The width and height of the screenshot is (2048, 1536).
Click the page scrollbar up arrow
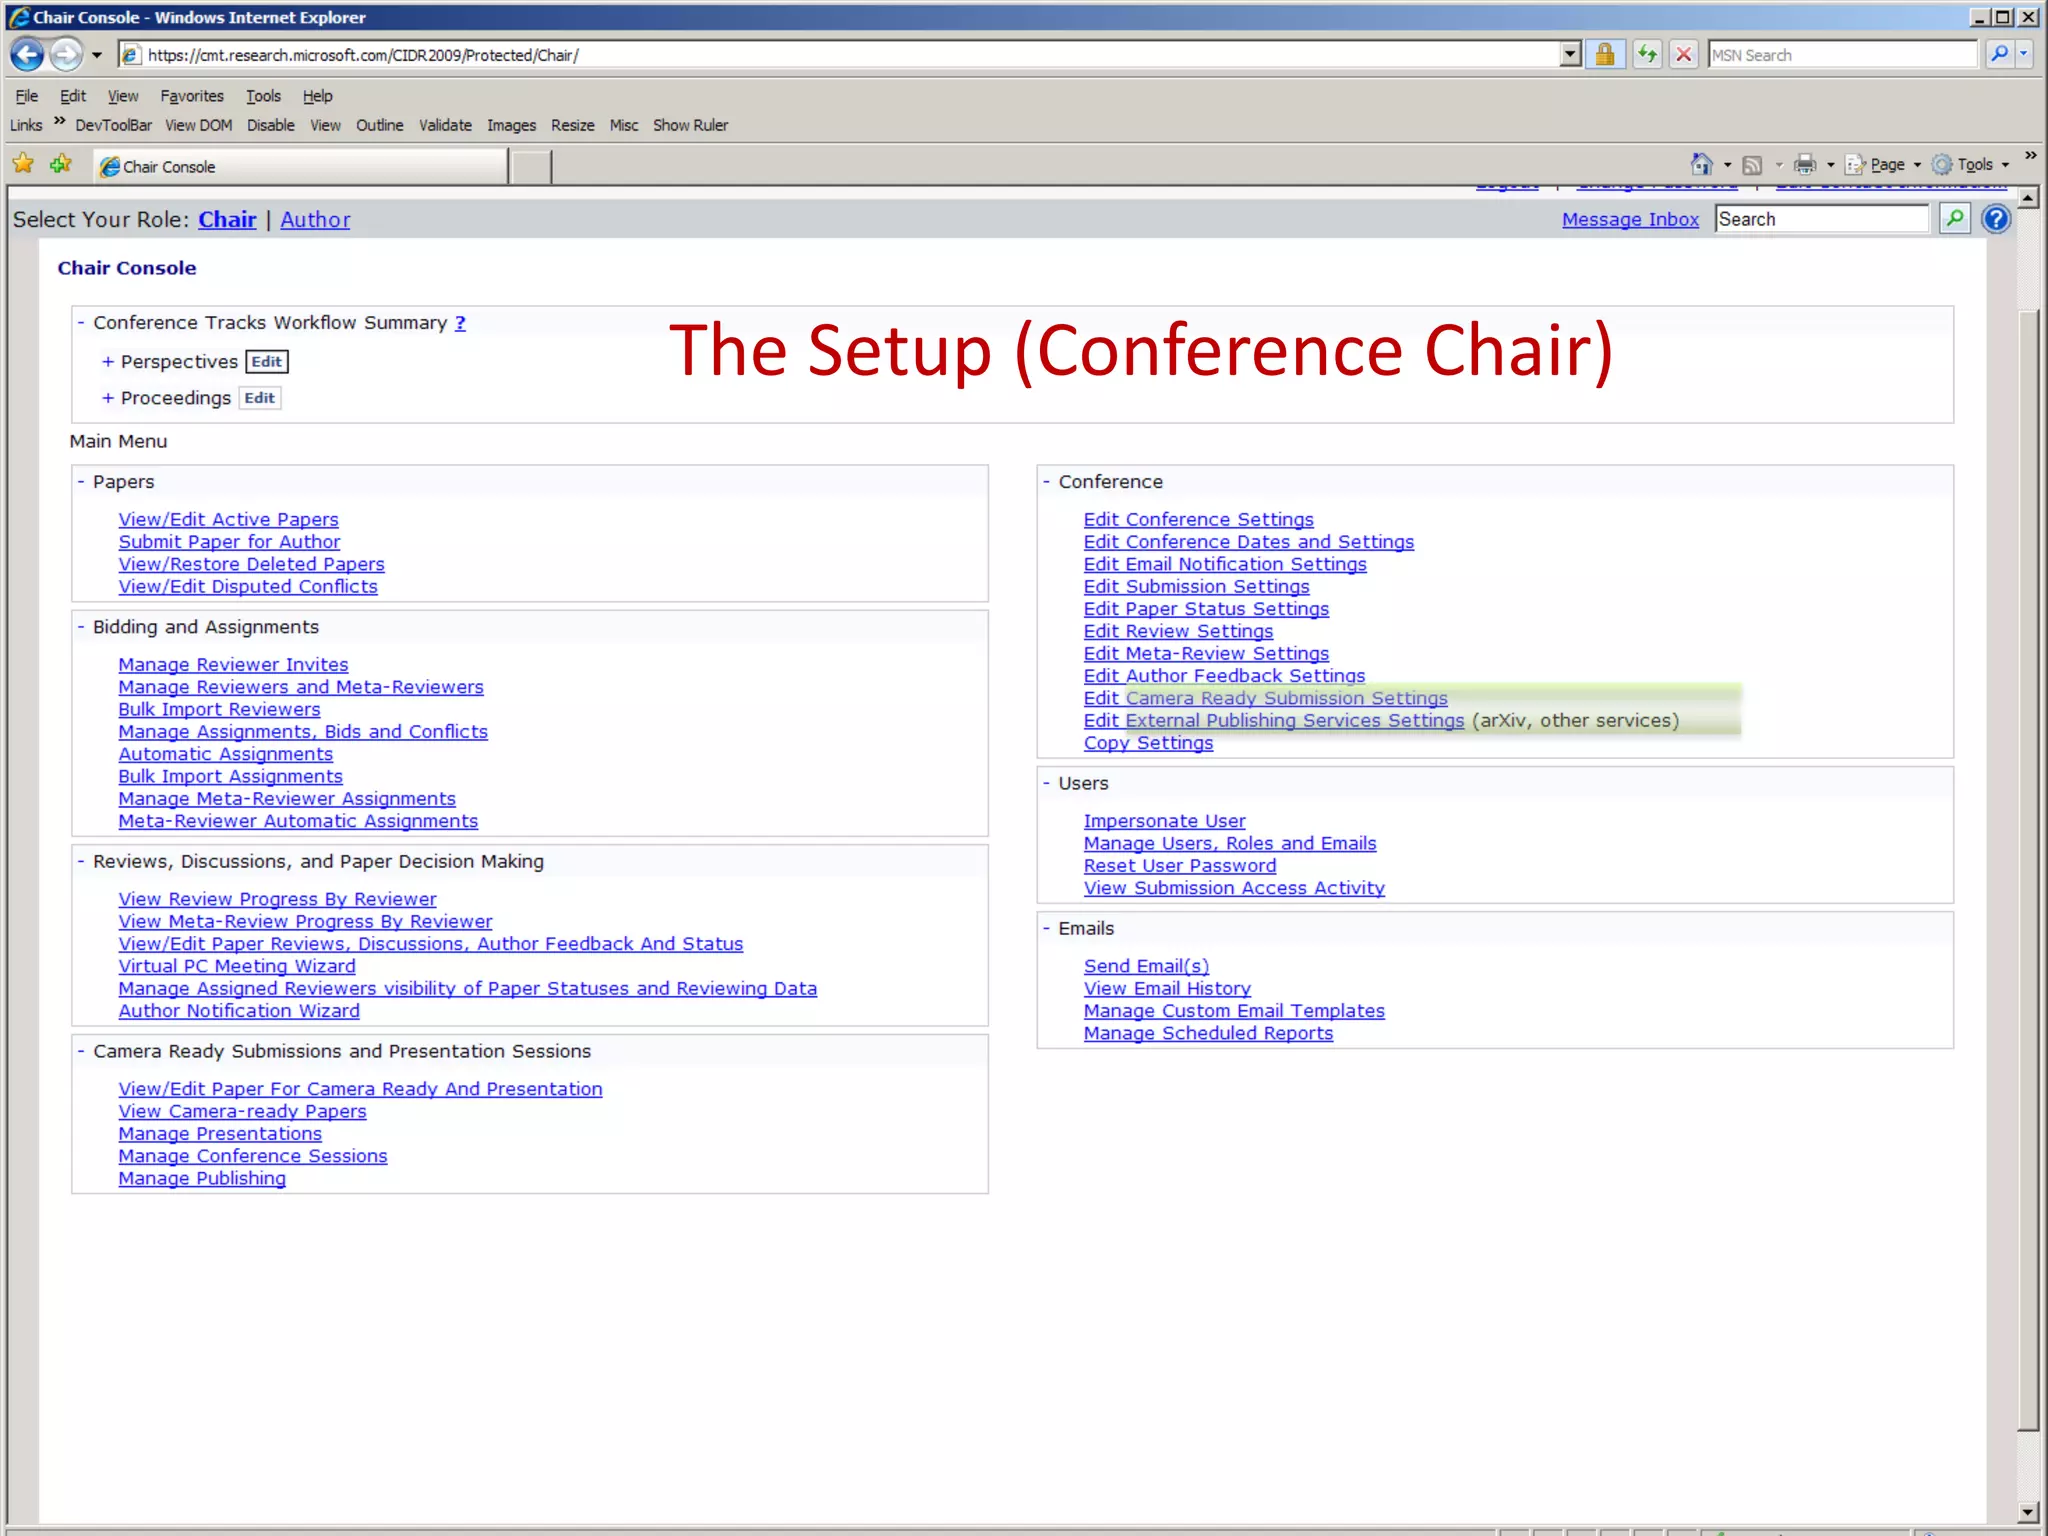2028,198
